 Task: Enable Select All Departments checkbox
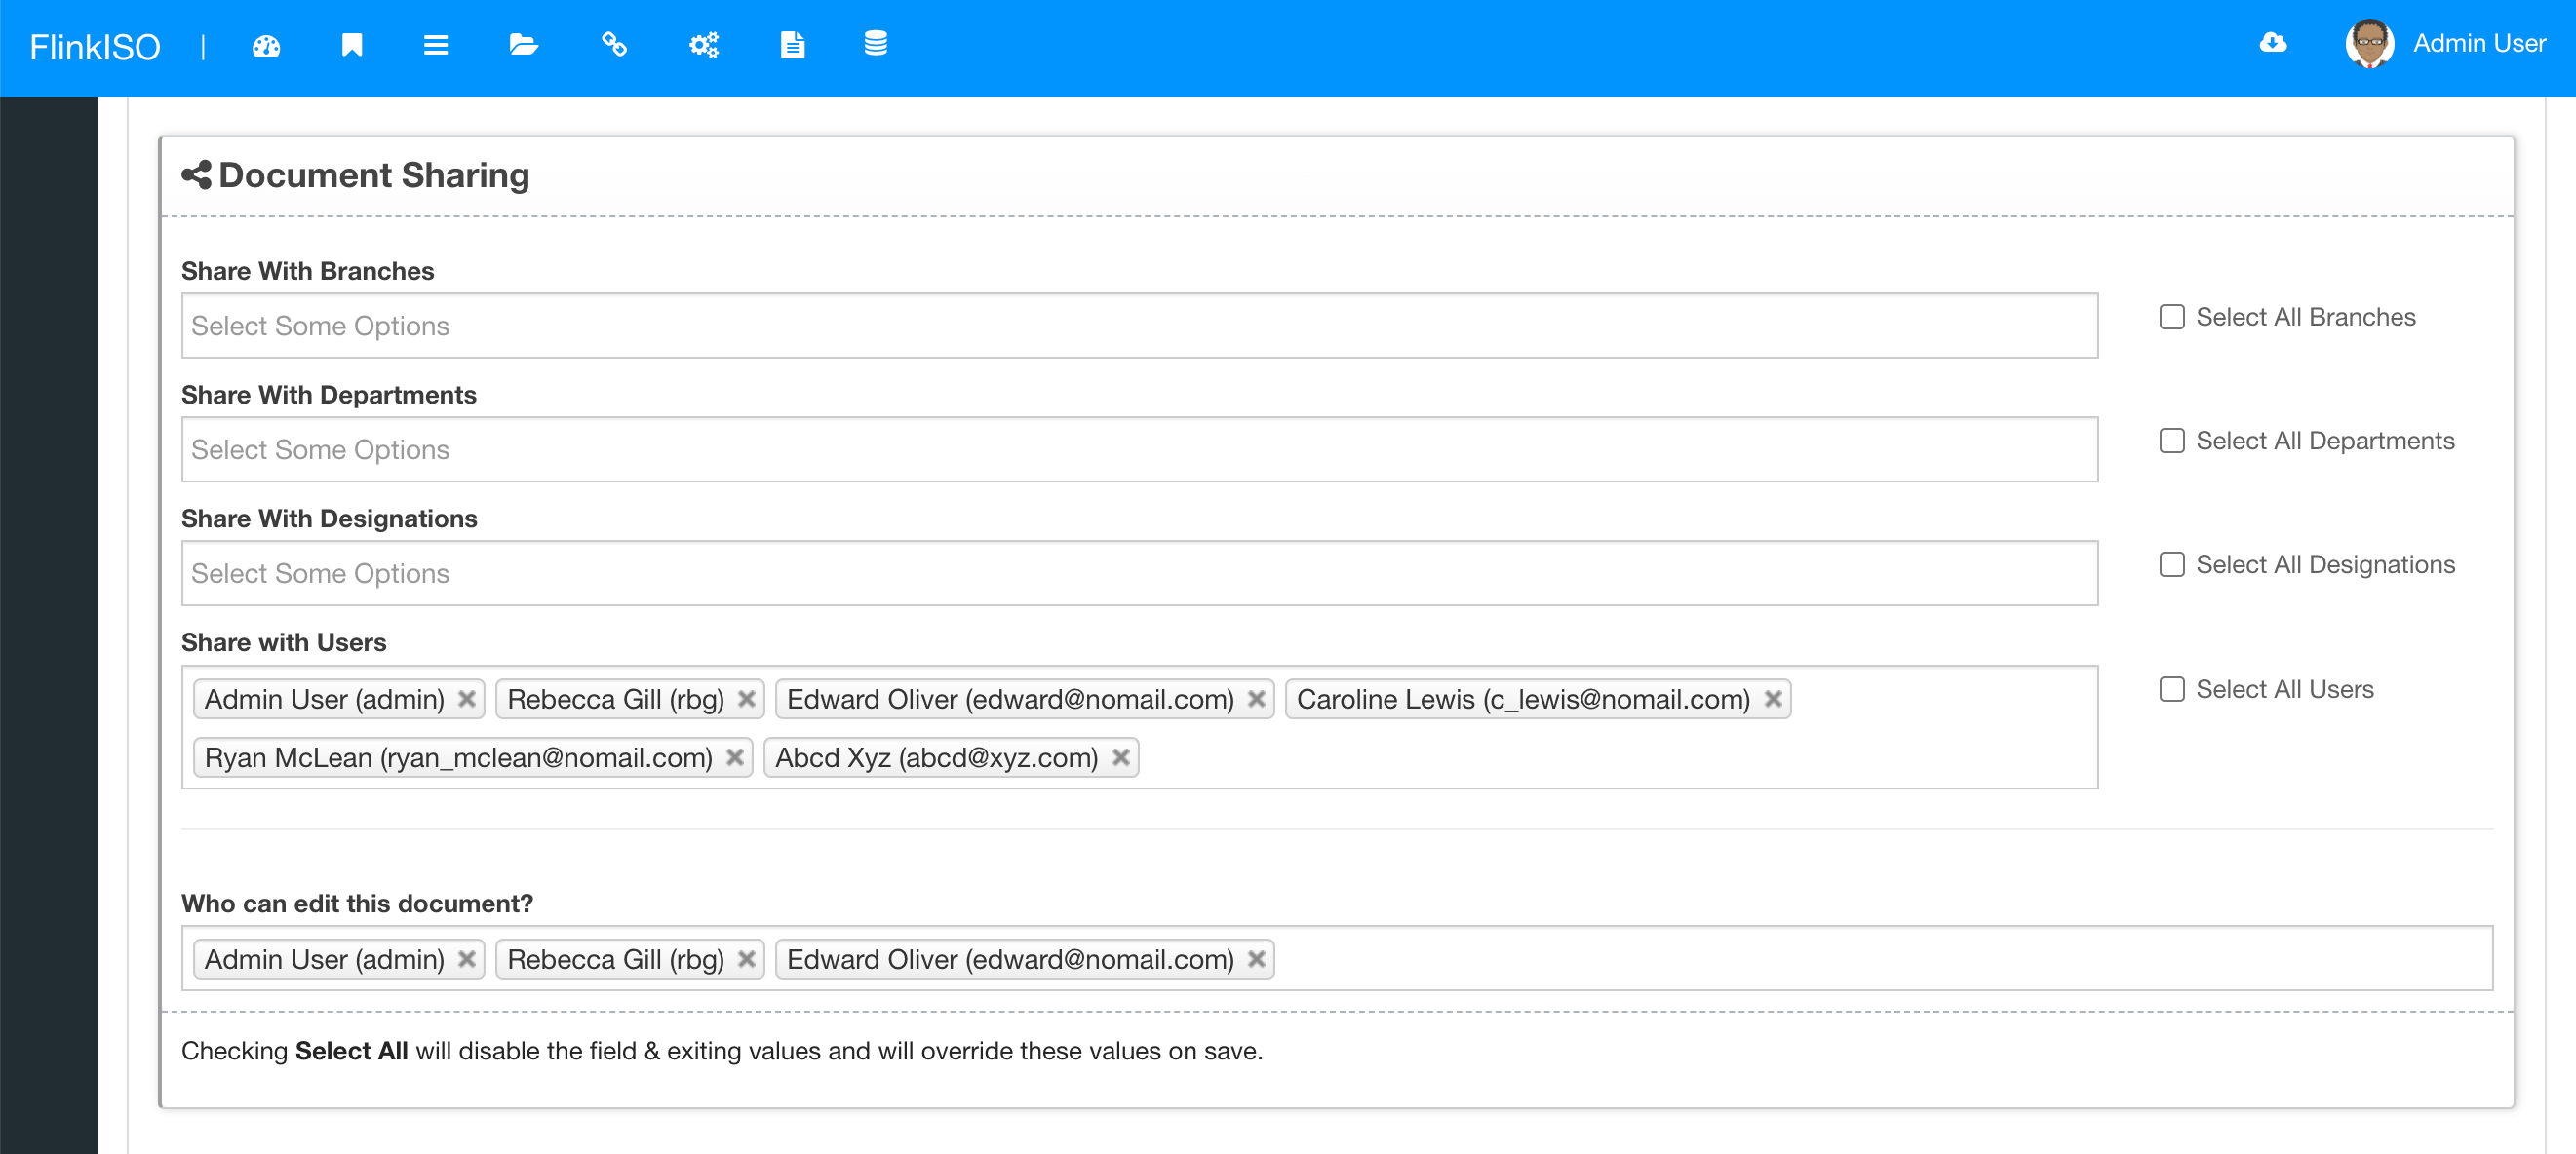point(2171,441)
